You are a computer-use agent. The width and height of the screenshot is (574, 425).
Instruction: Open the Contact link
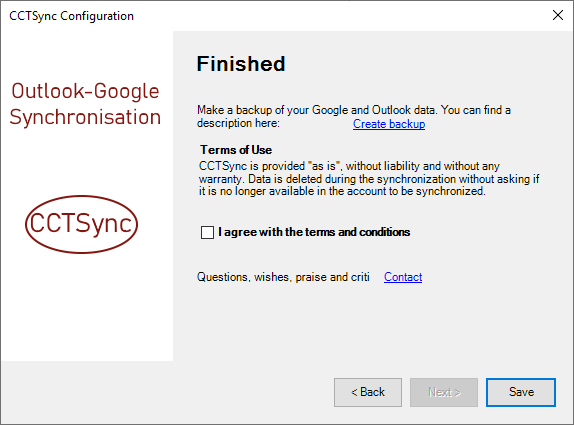click(x=403, y=277)
